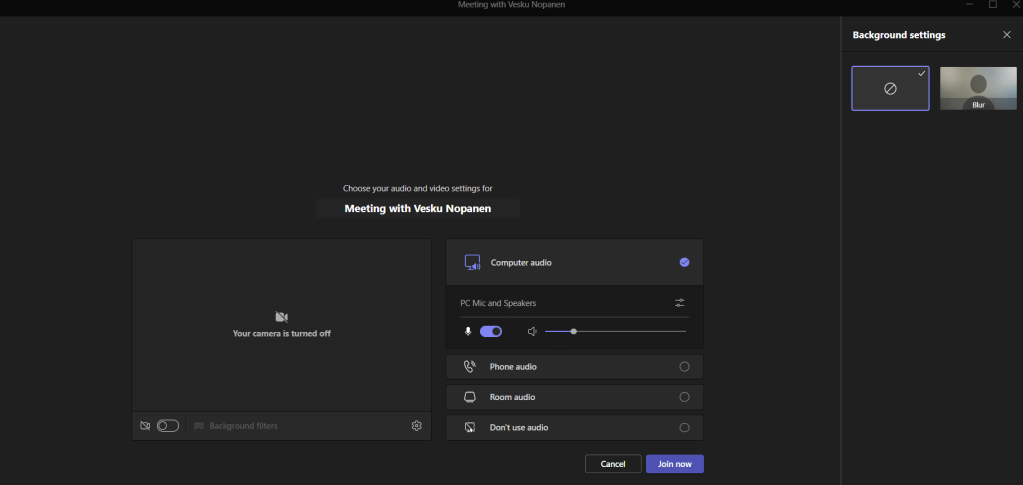The width and height of the screenshot is (1023, 485).
Task: Click the Background filters icon
Action: [199, 426]
